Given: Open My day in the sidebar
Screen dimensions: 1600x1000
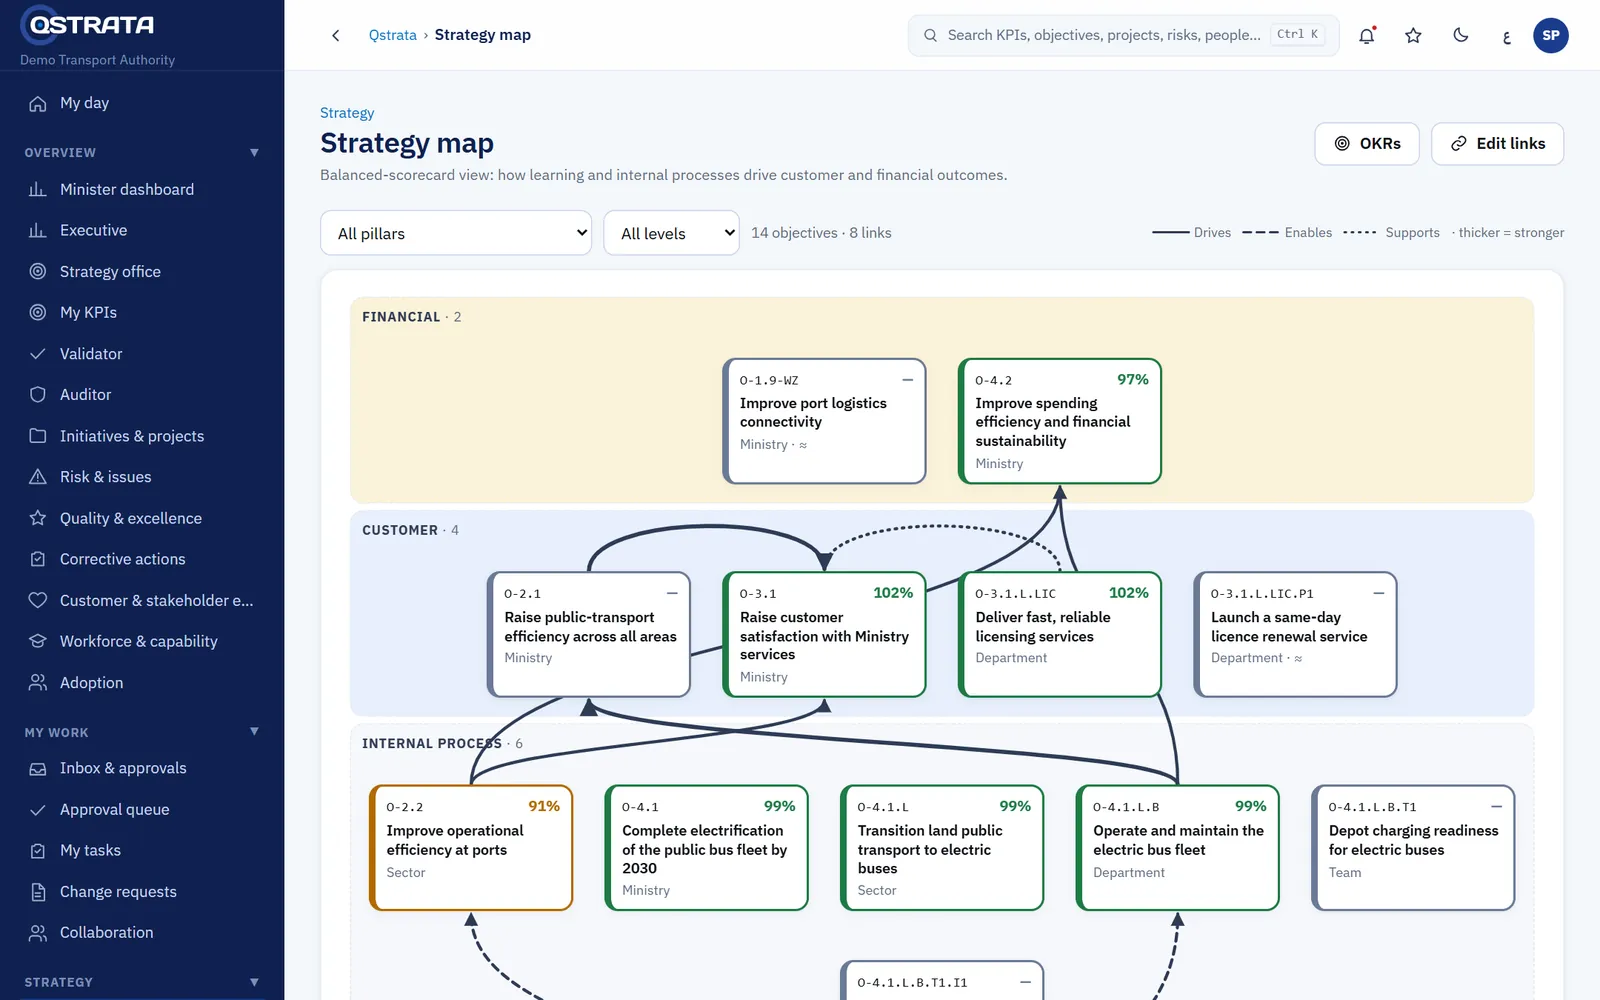Looking at the screenshot, I should [142, 103].
